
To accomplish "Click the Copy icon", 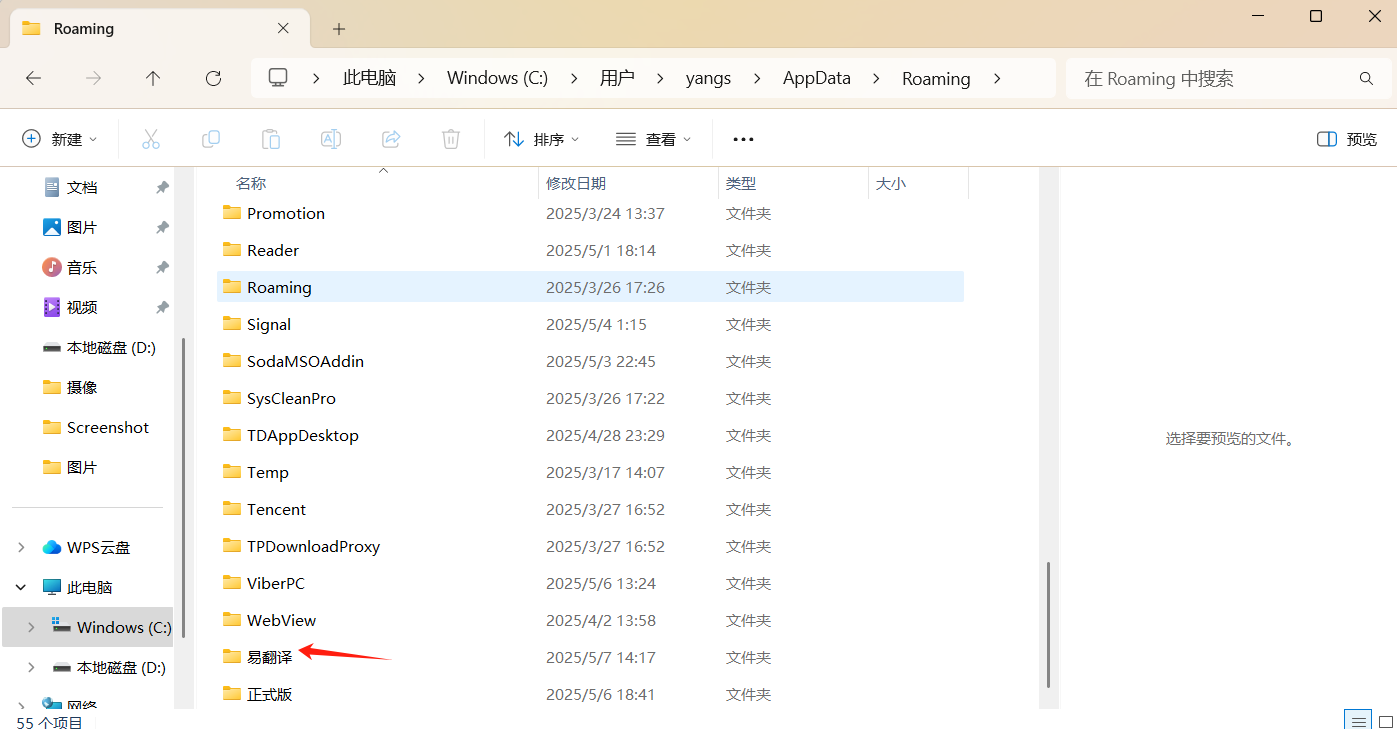I will coord(211,139).
